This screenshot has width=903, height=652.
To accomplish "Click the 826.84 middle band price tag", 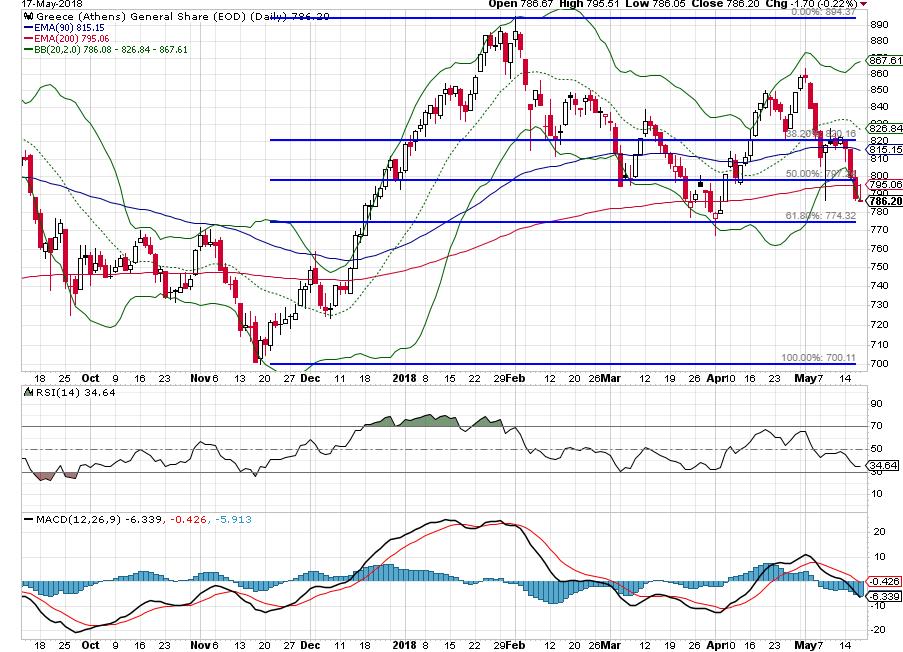I will click(885, 128).
